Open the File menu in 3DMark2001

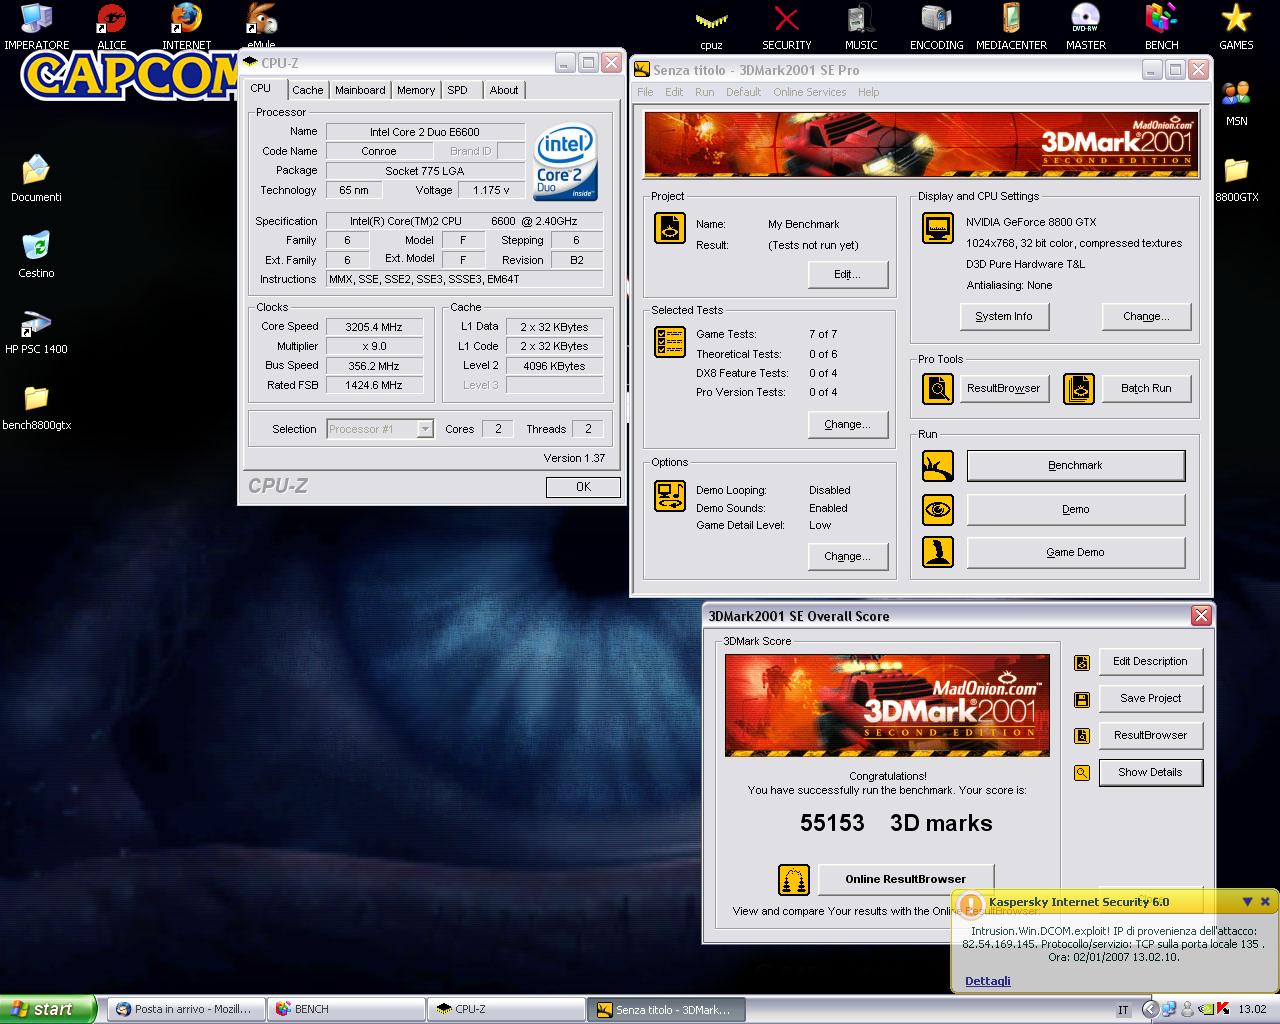645,92
